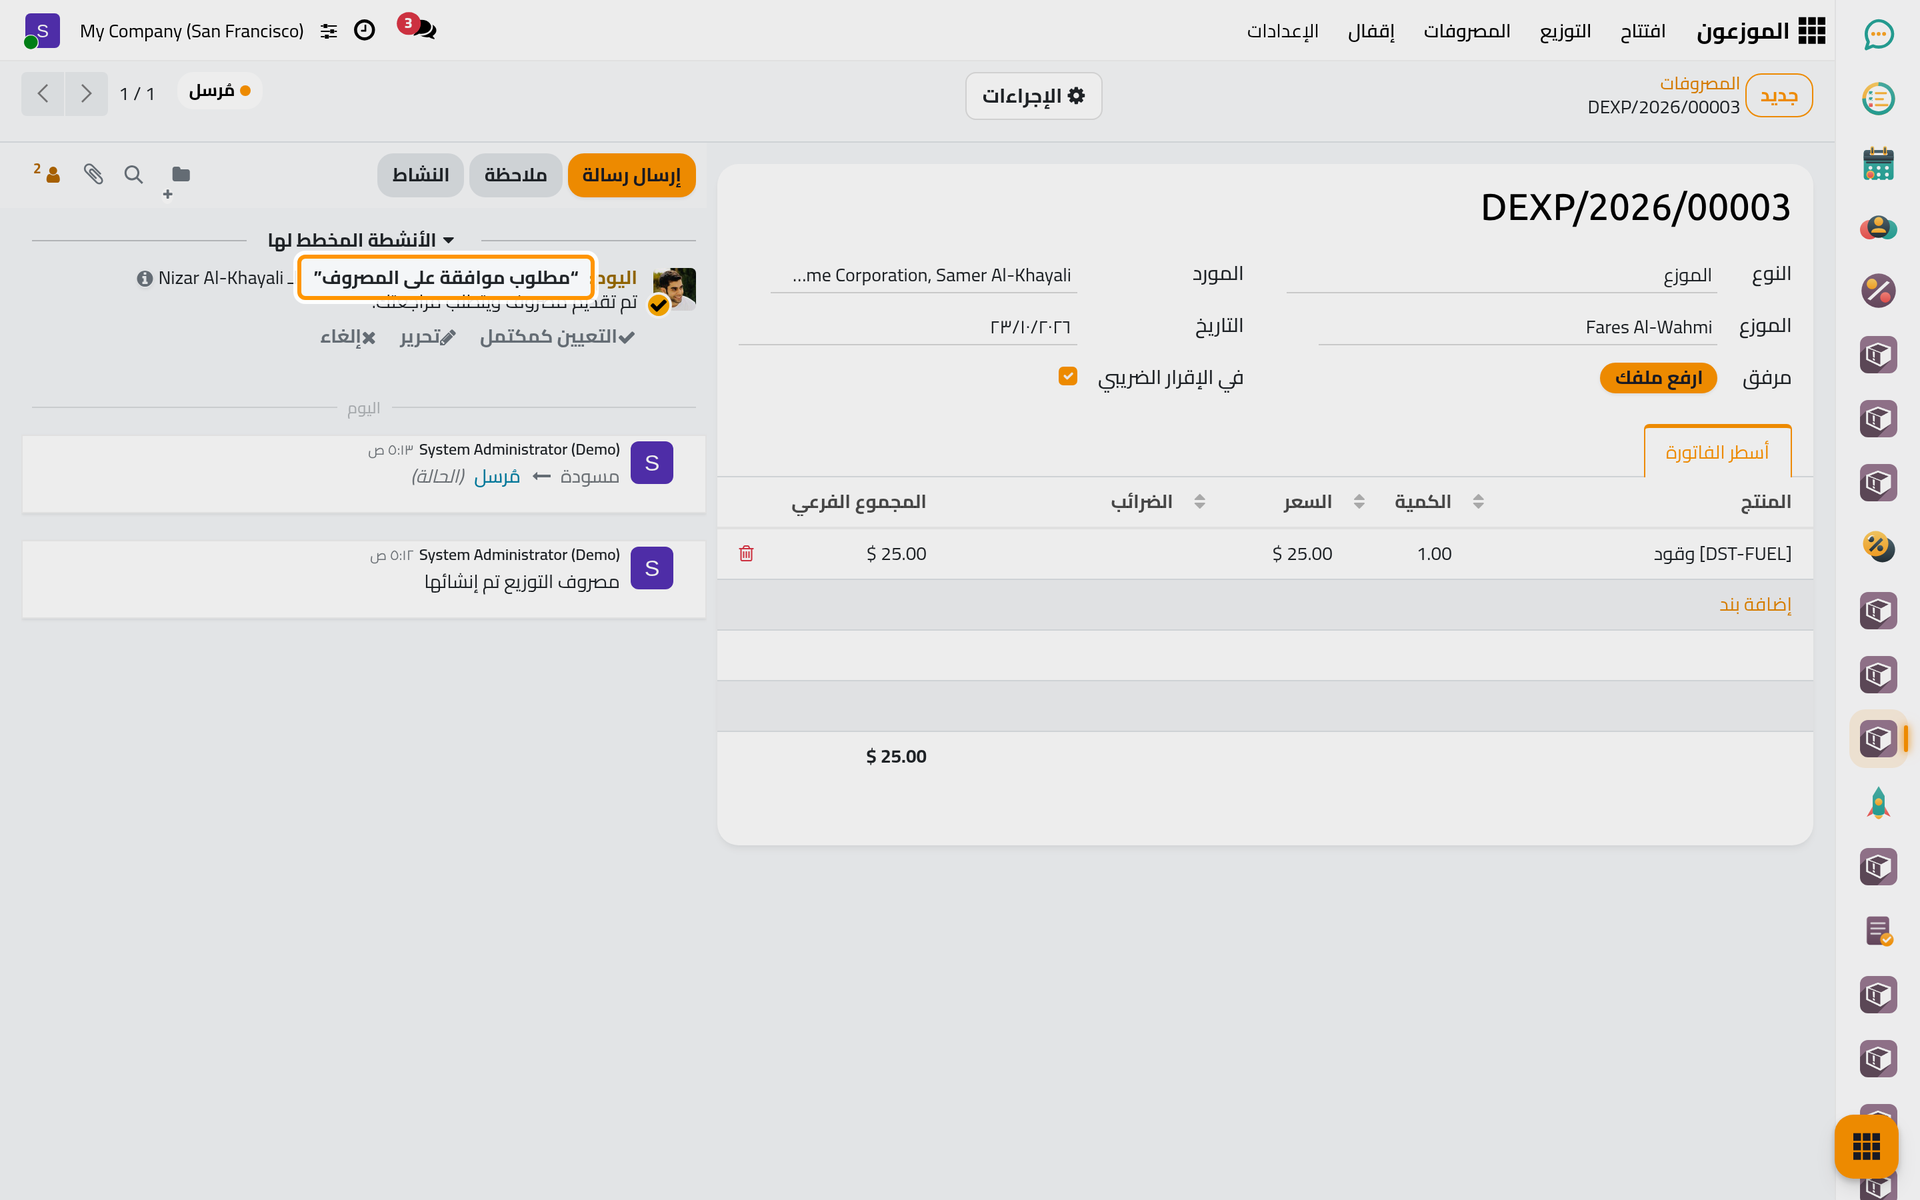
Task: Click the النشاط activity button
Action: pyautogui.click(x=420, y=175)
